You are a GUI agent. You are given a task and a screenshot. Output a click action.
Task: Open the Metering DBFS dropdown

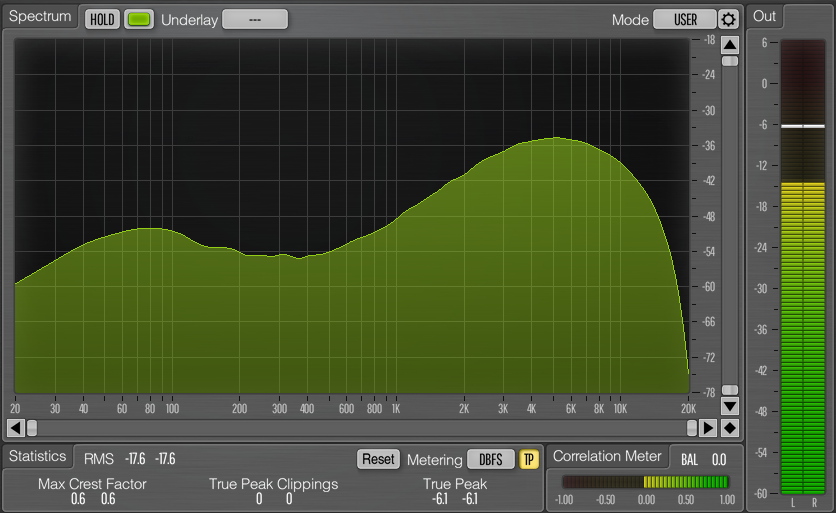pos(491,459)
